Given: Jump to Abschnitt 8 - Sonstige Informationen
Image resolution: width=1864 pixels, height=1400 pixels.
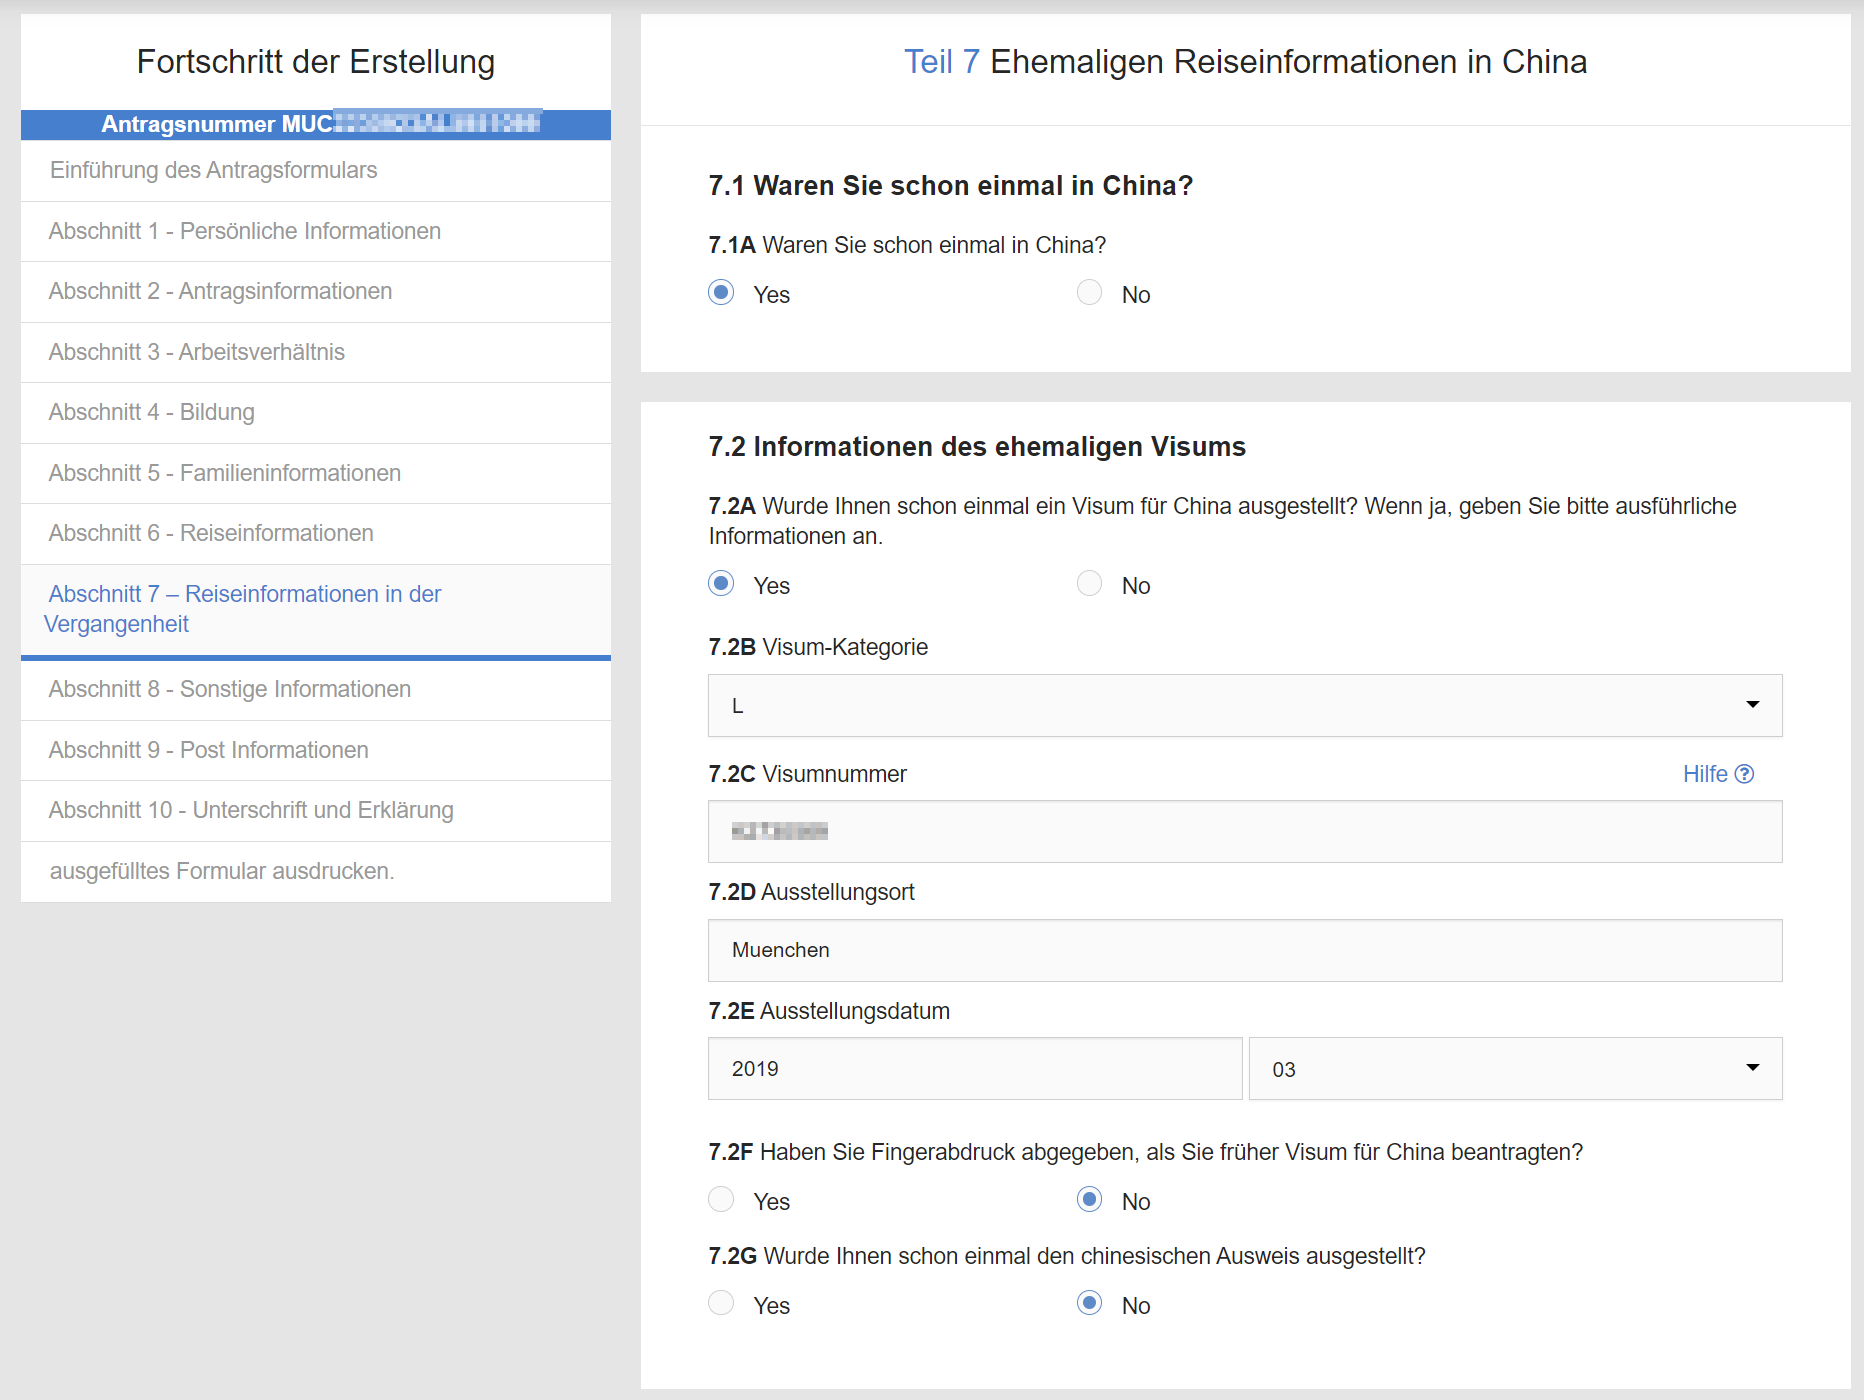Looking at the screenshot, I should (x=230, y=689).
